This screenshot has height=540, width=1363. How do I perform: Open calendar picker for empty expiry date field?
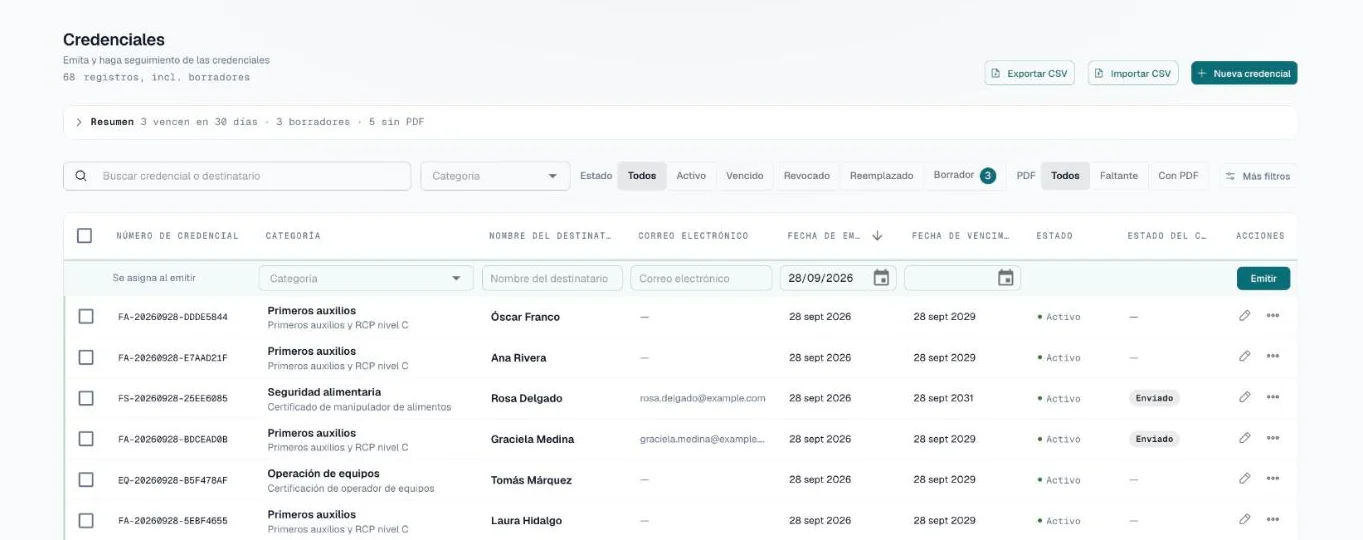[x=1006, y=278]
